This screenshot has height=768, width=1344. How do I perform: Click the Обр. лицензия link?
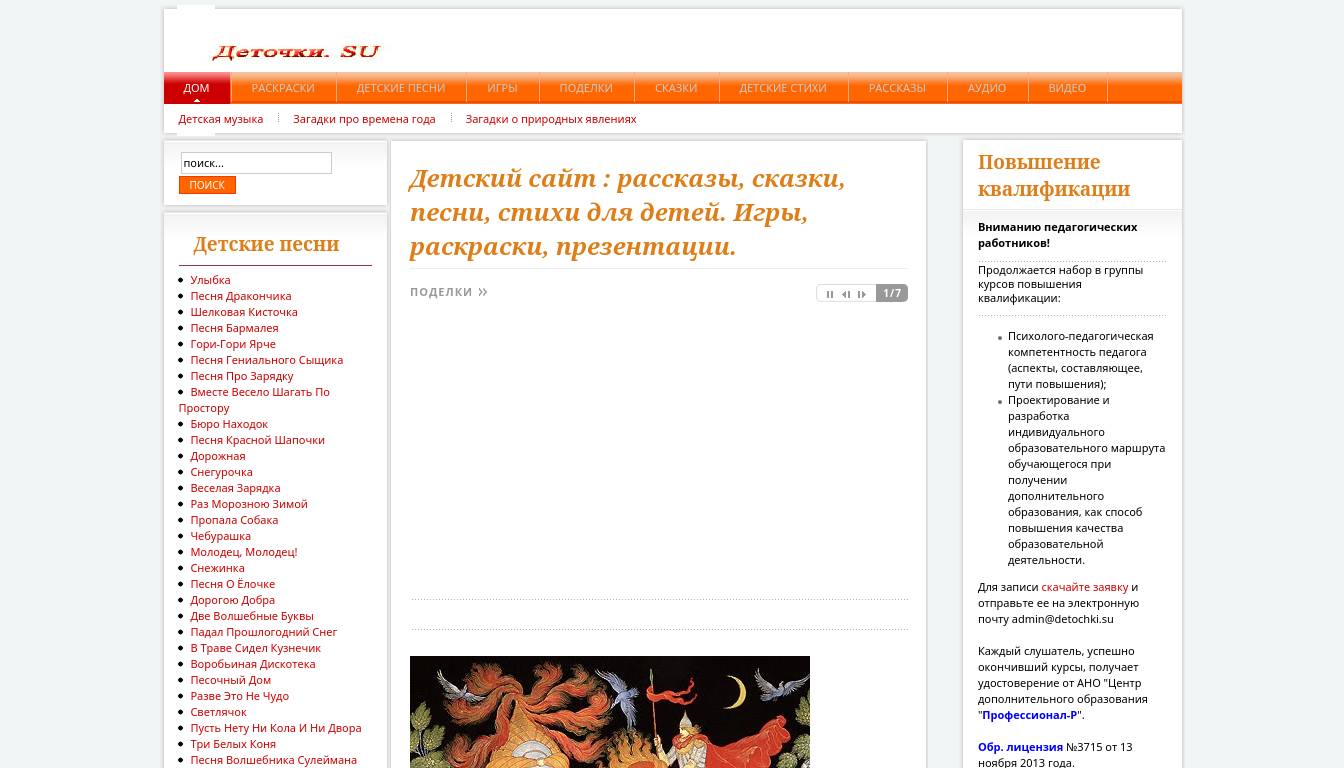click(1020, 747)
